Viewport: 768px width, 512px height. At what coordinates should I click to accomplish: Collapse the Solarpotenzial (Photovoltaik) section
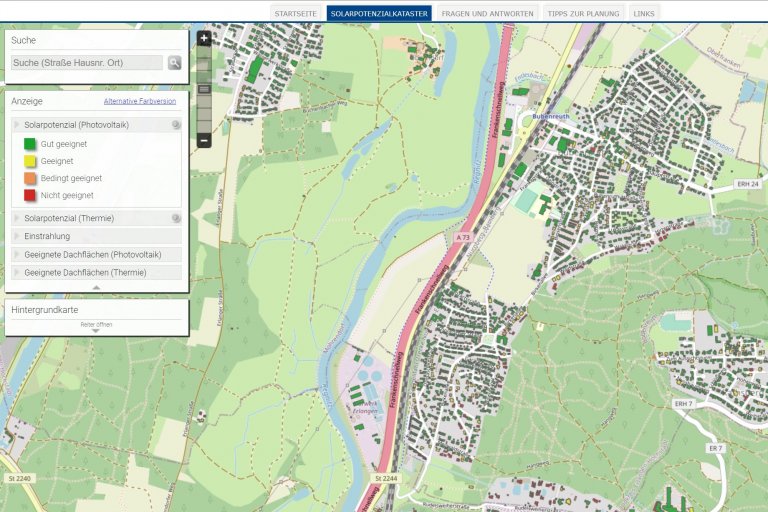(x=69, y=125)
